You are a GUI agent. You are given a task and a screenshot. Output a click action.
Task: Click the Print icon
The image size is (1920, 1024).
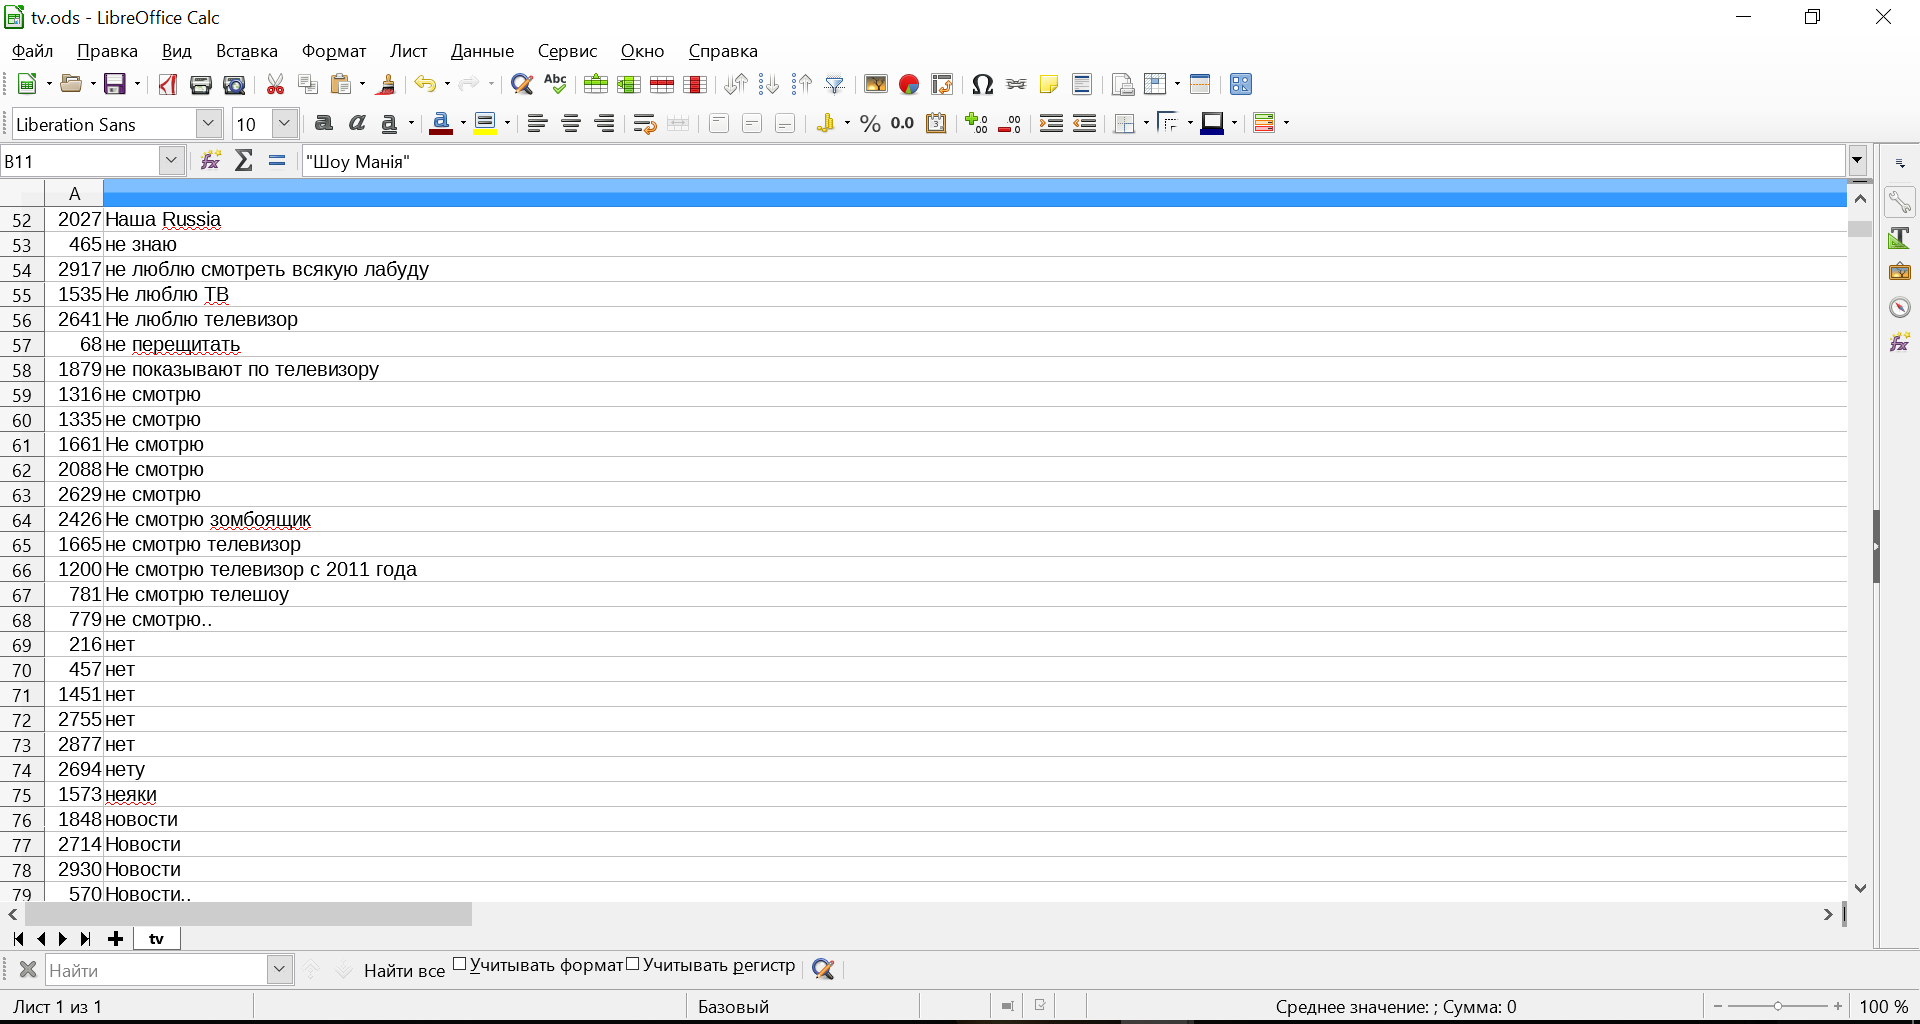[200, 85]
